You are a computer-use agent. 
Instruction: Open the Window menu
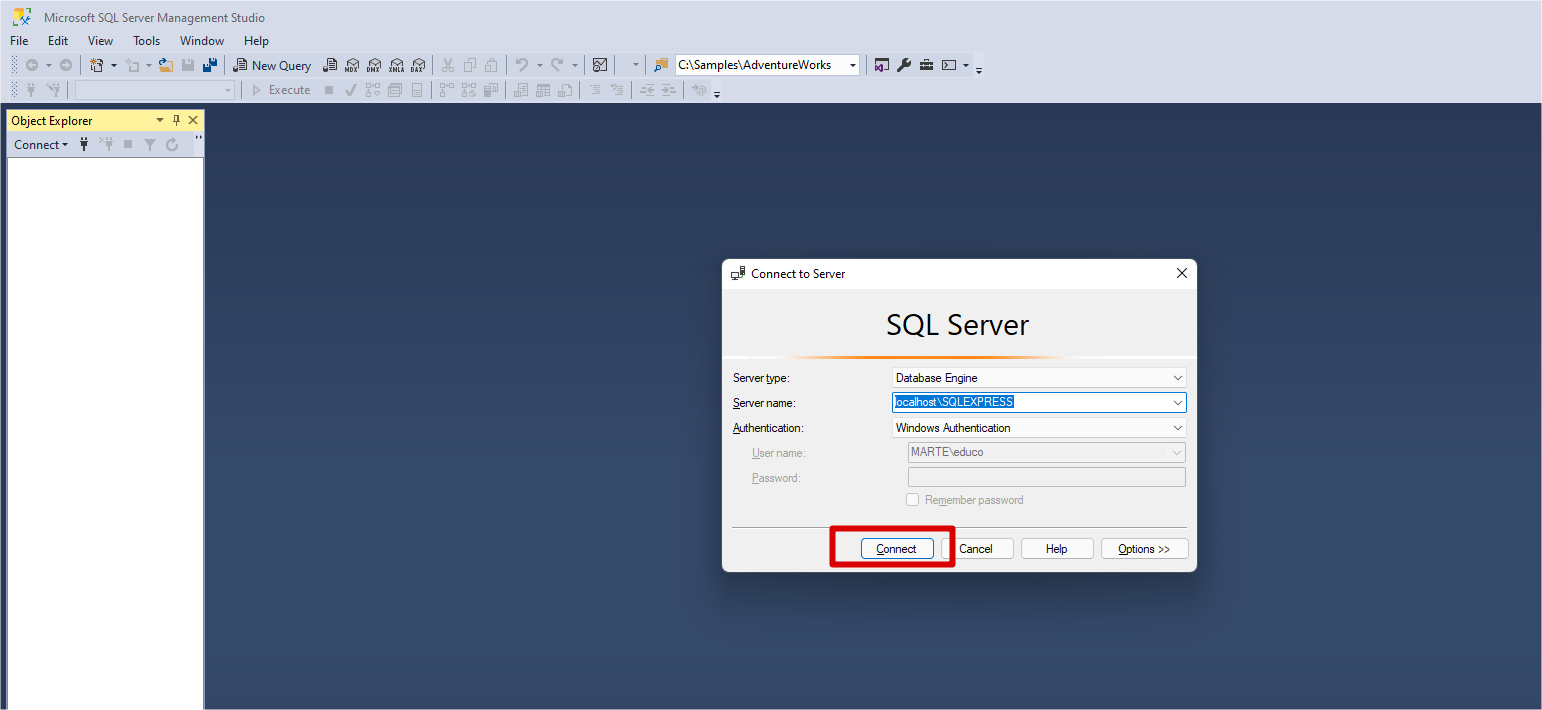click(202, 41)
